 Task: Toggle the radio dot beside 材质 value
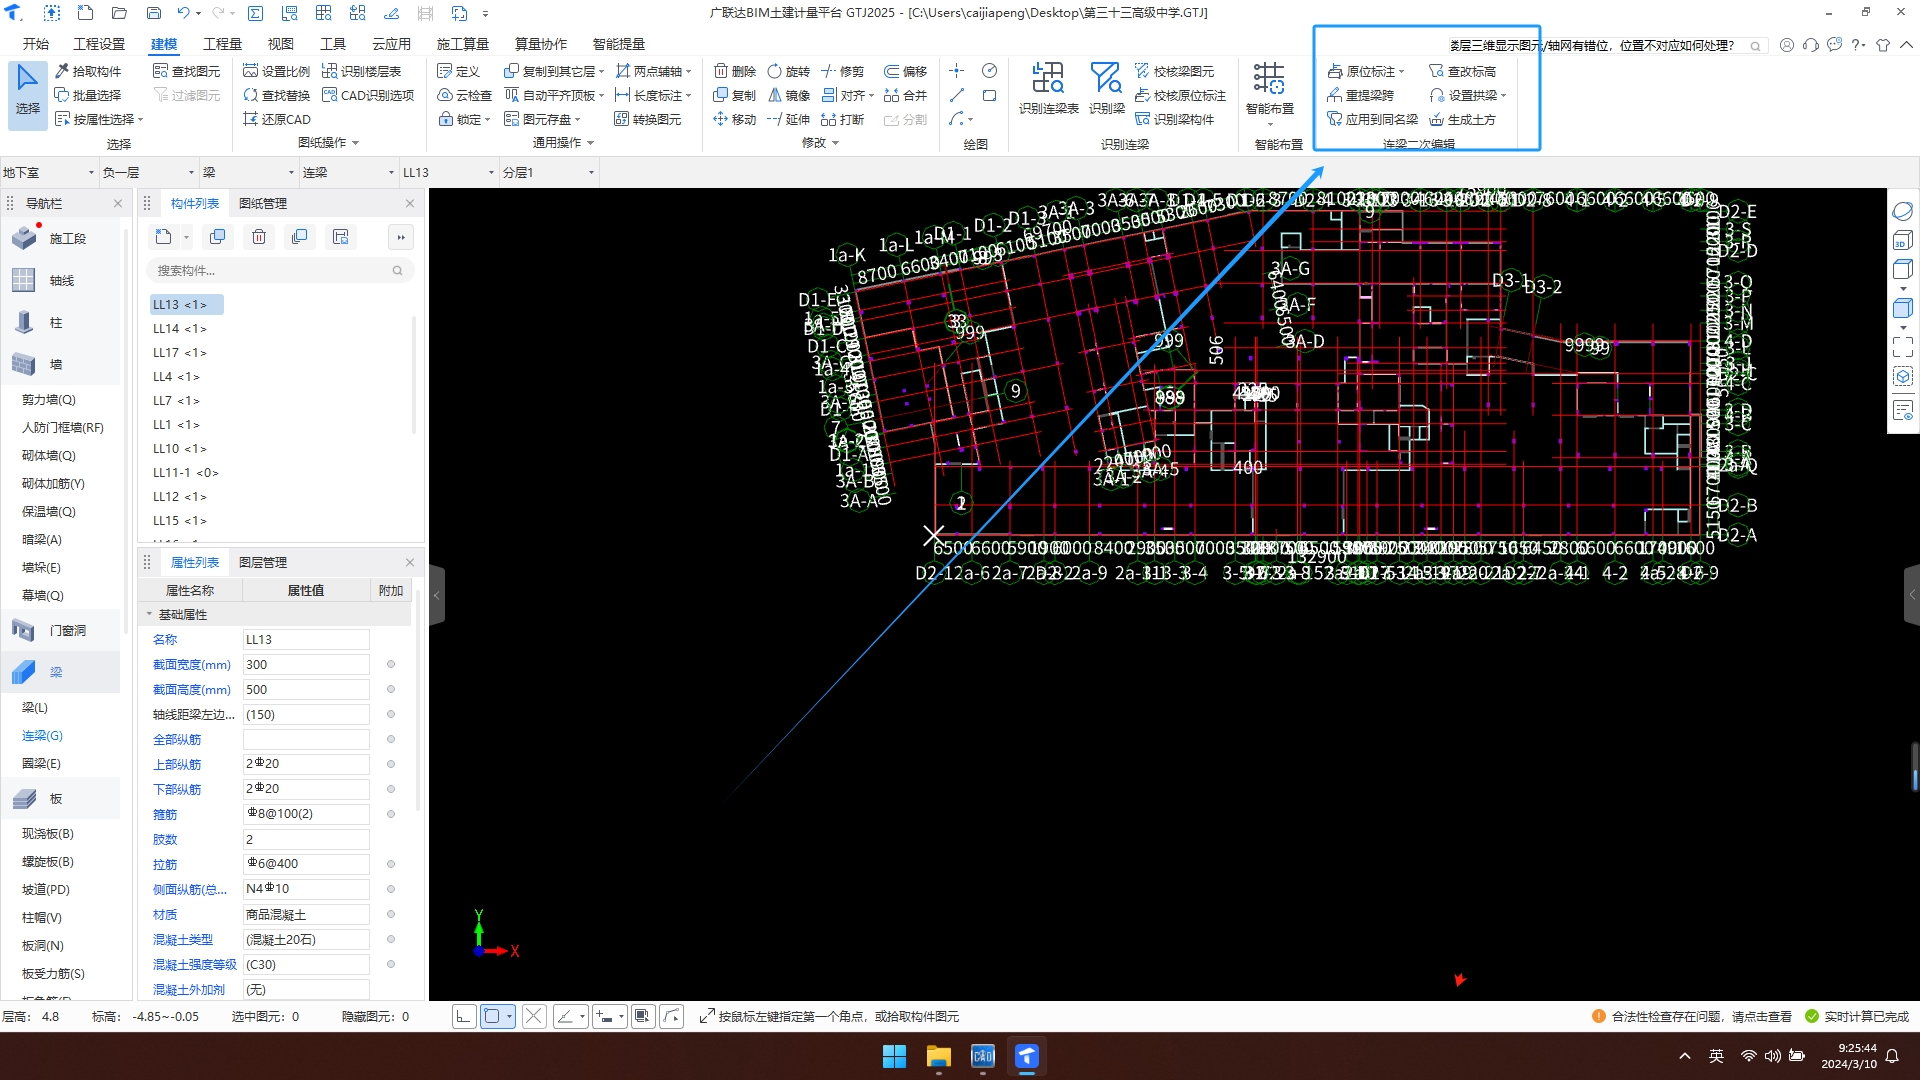[391, 914]
